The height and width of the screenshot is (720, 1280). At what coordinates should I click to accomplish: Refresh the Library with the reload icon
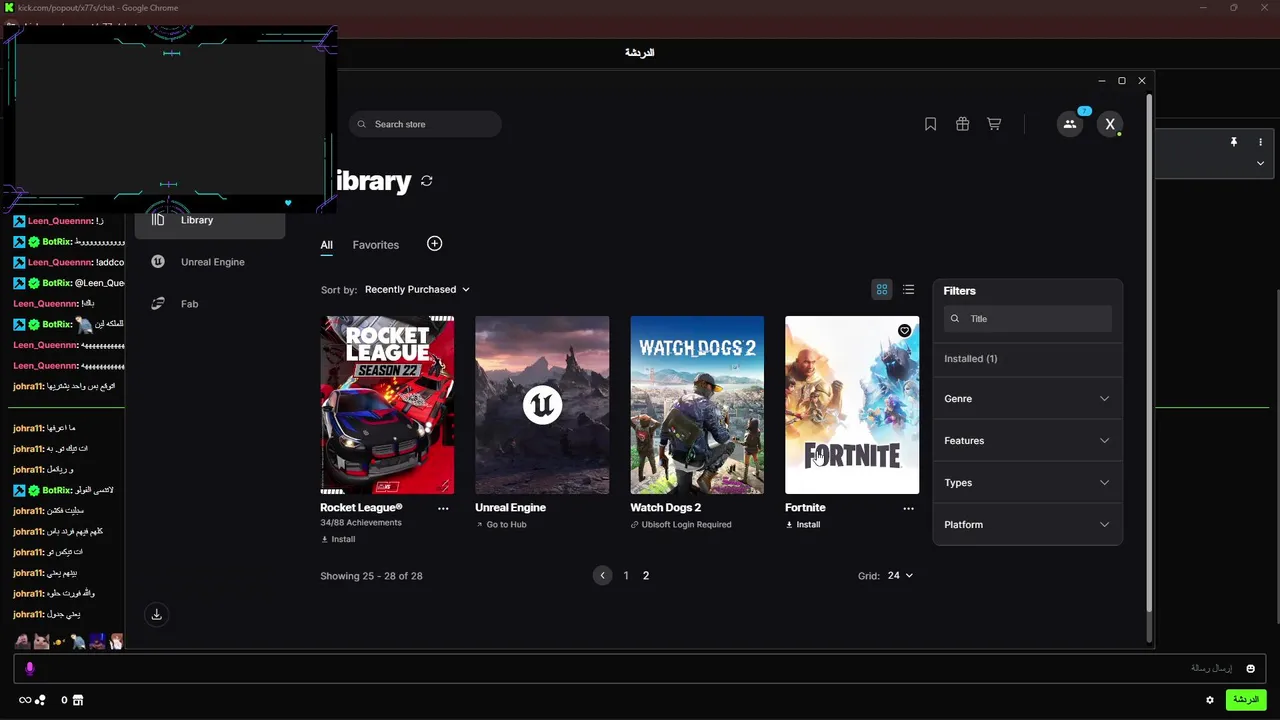pyautogui.click(x=427, y=181)
